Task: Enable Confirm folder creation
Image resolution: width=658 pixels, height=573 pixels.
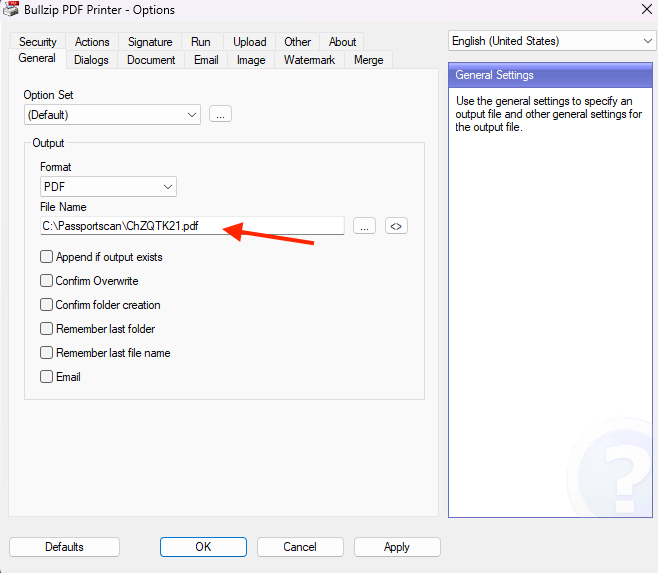Action: click(x=47, y=305)
